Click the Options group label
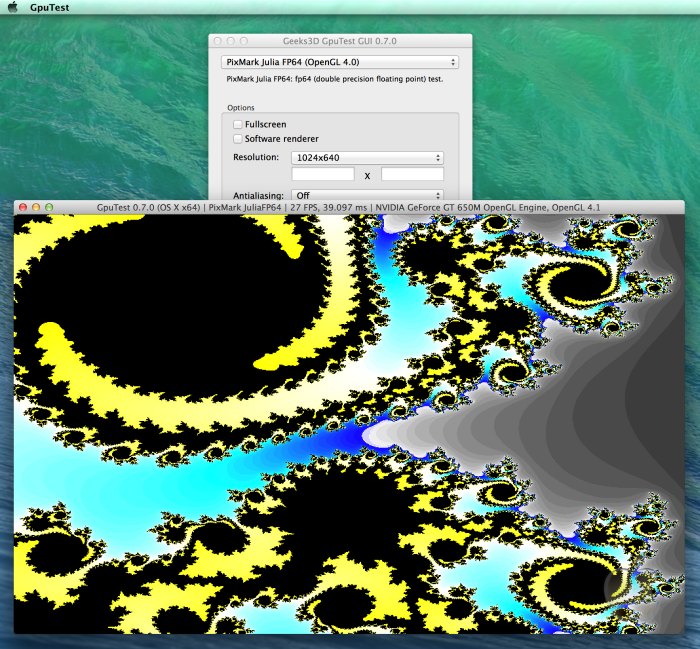700x649 pixels. (241, 108)
